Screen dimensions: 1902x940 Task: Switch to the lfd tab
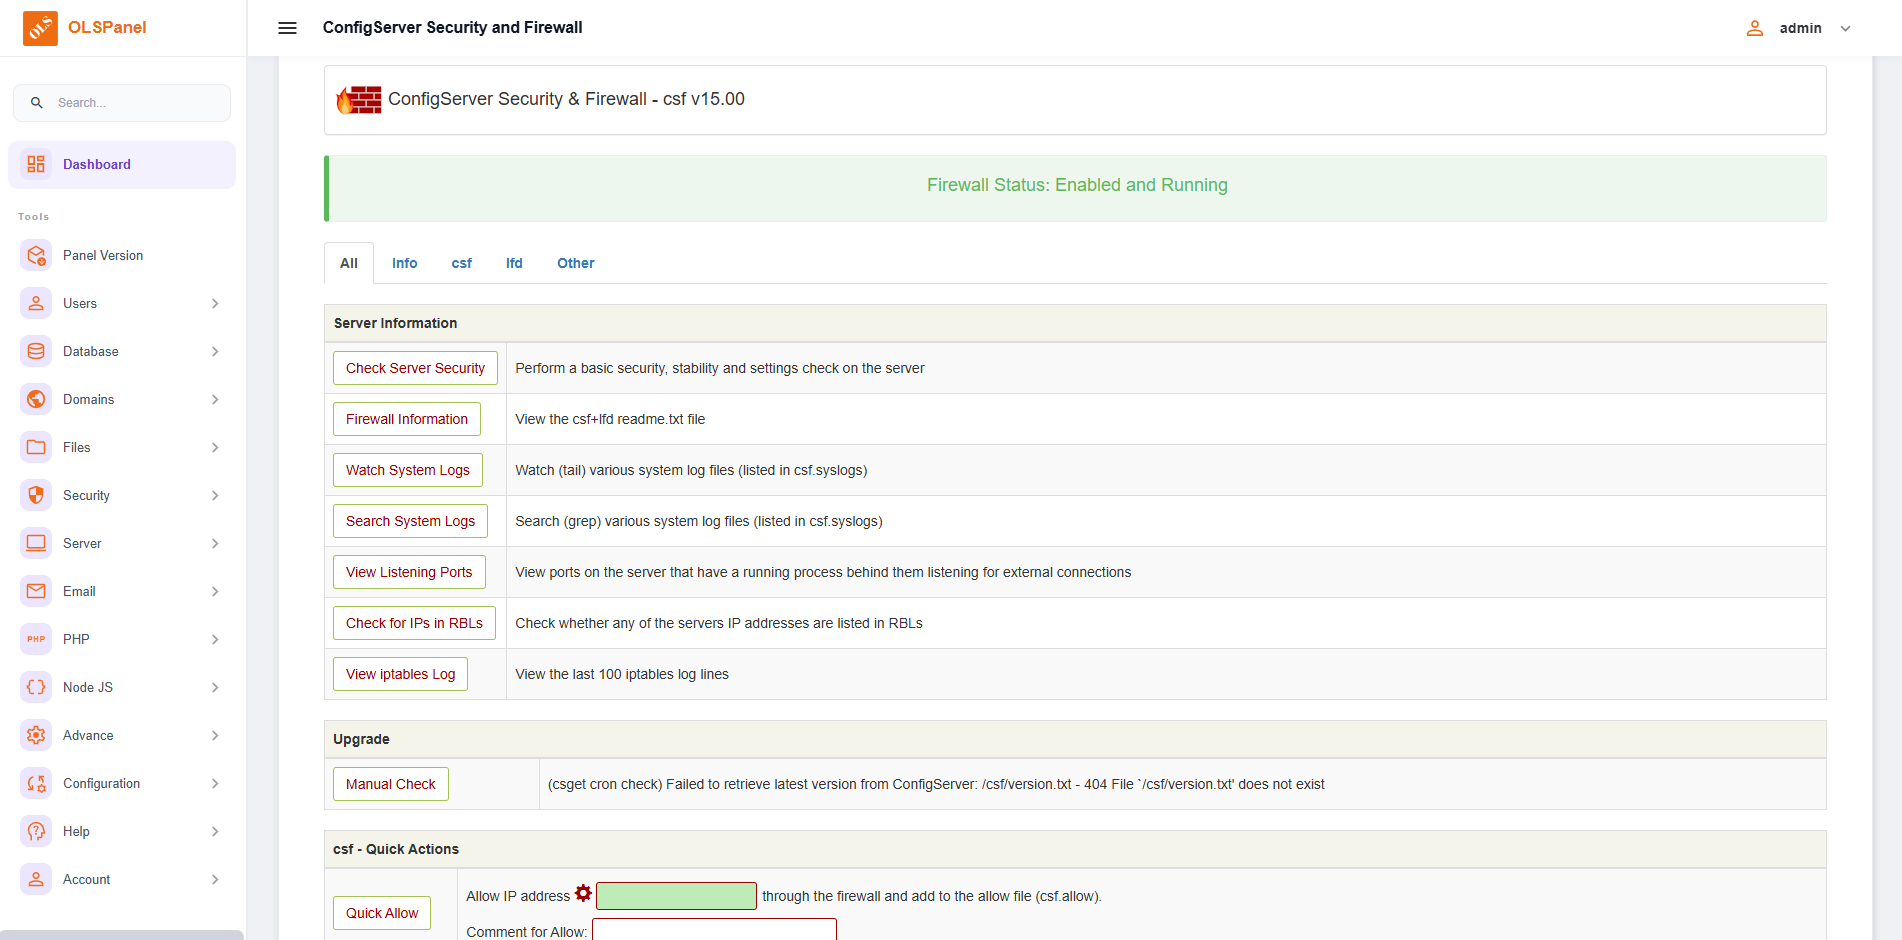514,263
